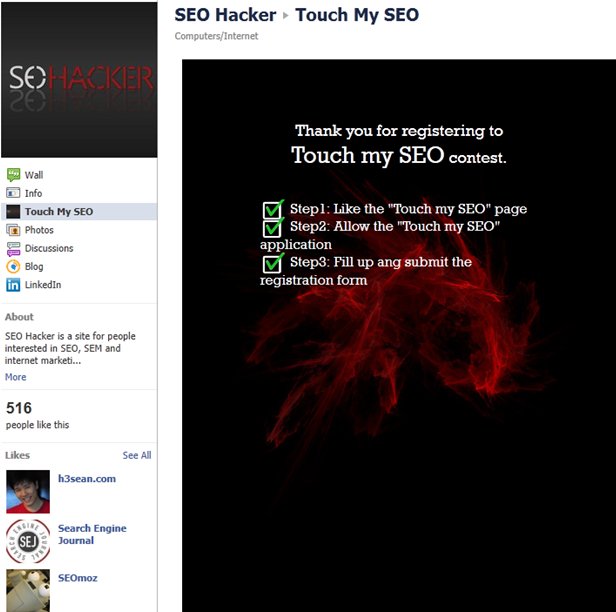Click the LinkedIn logo icon

pos(13,285)
